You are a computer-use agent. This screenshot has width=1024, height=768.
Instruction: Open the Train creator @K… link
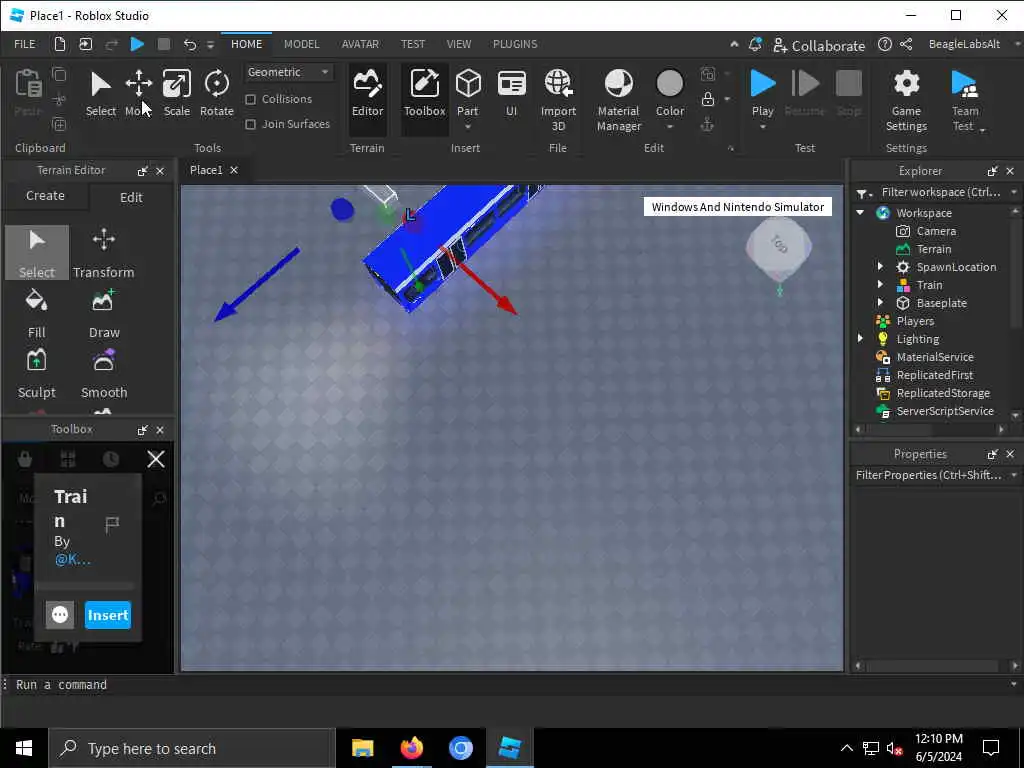[72, 560]
